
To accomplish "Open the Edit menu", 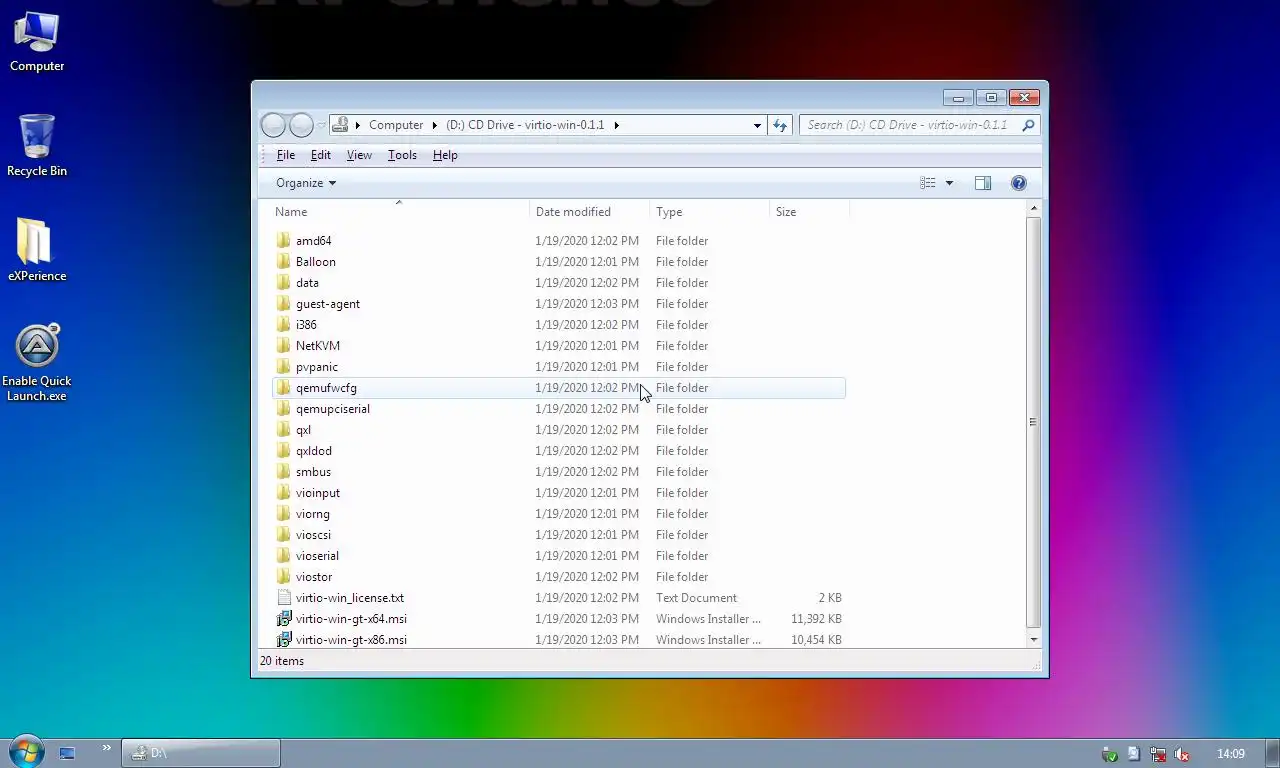I will (x=320, y=155).
